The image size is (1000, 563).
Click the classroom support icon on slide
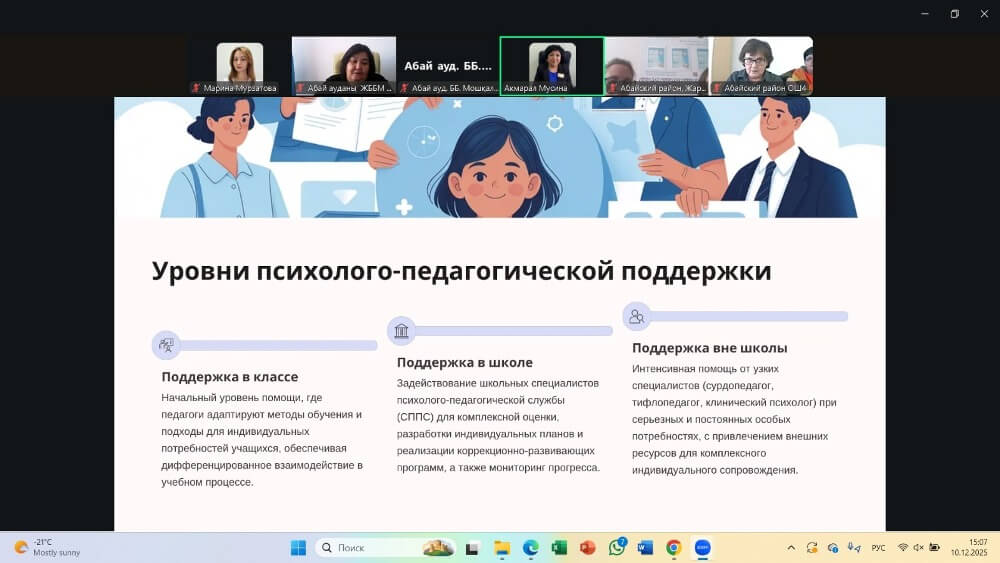pos(165,345)
